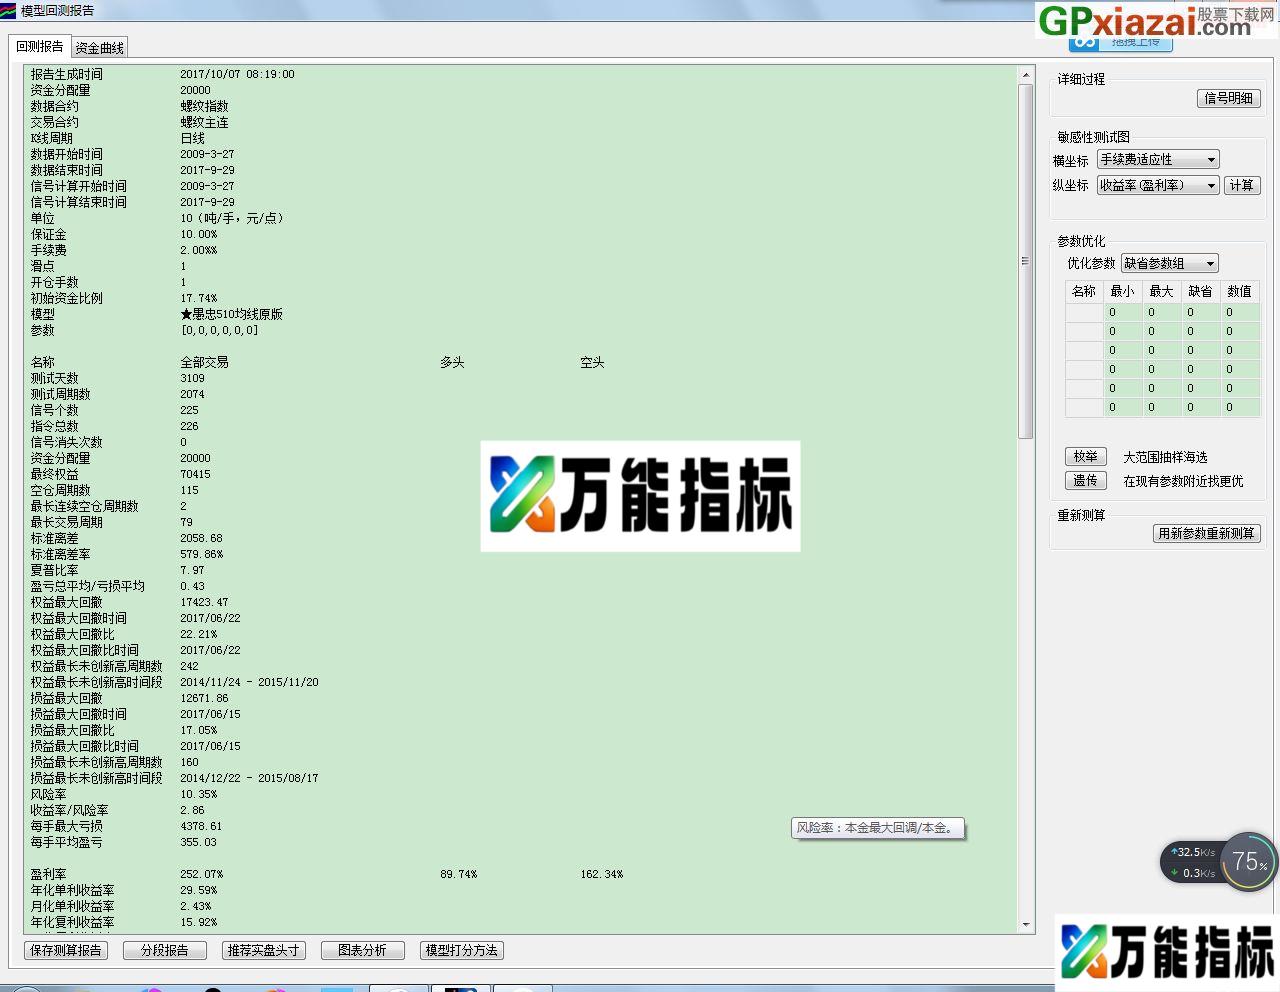The width and height of the screenshot is (1280, 992).
Task: Click the 信号明细 button
Action: click(x=1228, y=98)
